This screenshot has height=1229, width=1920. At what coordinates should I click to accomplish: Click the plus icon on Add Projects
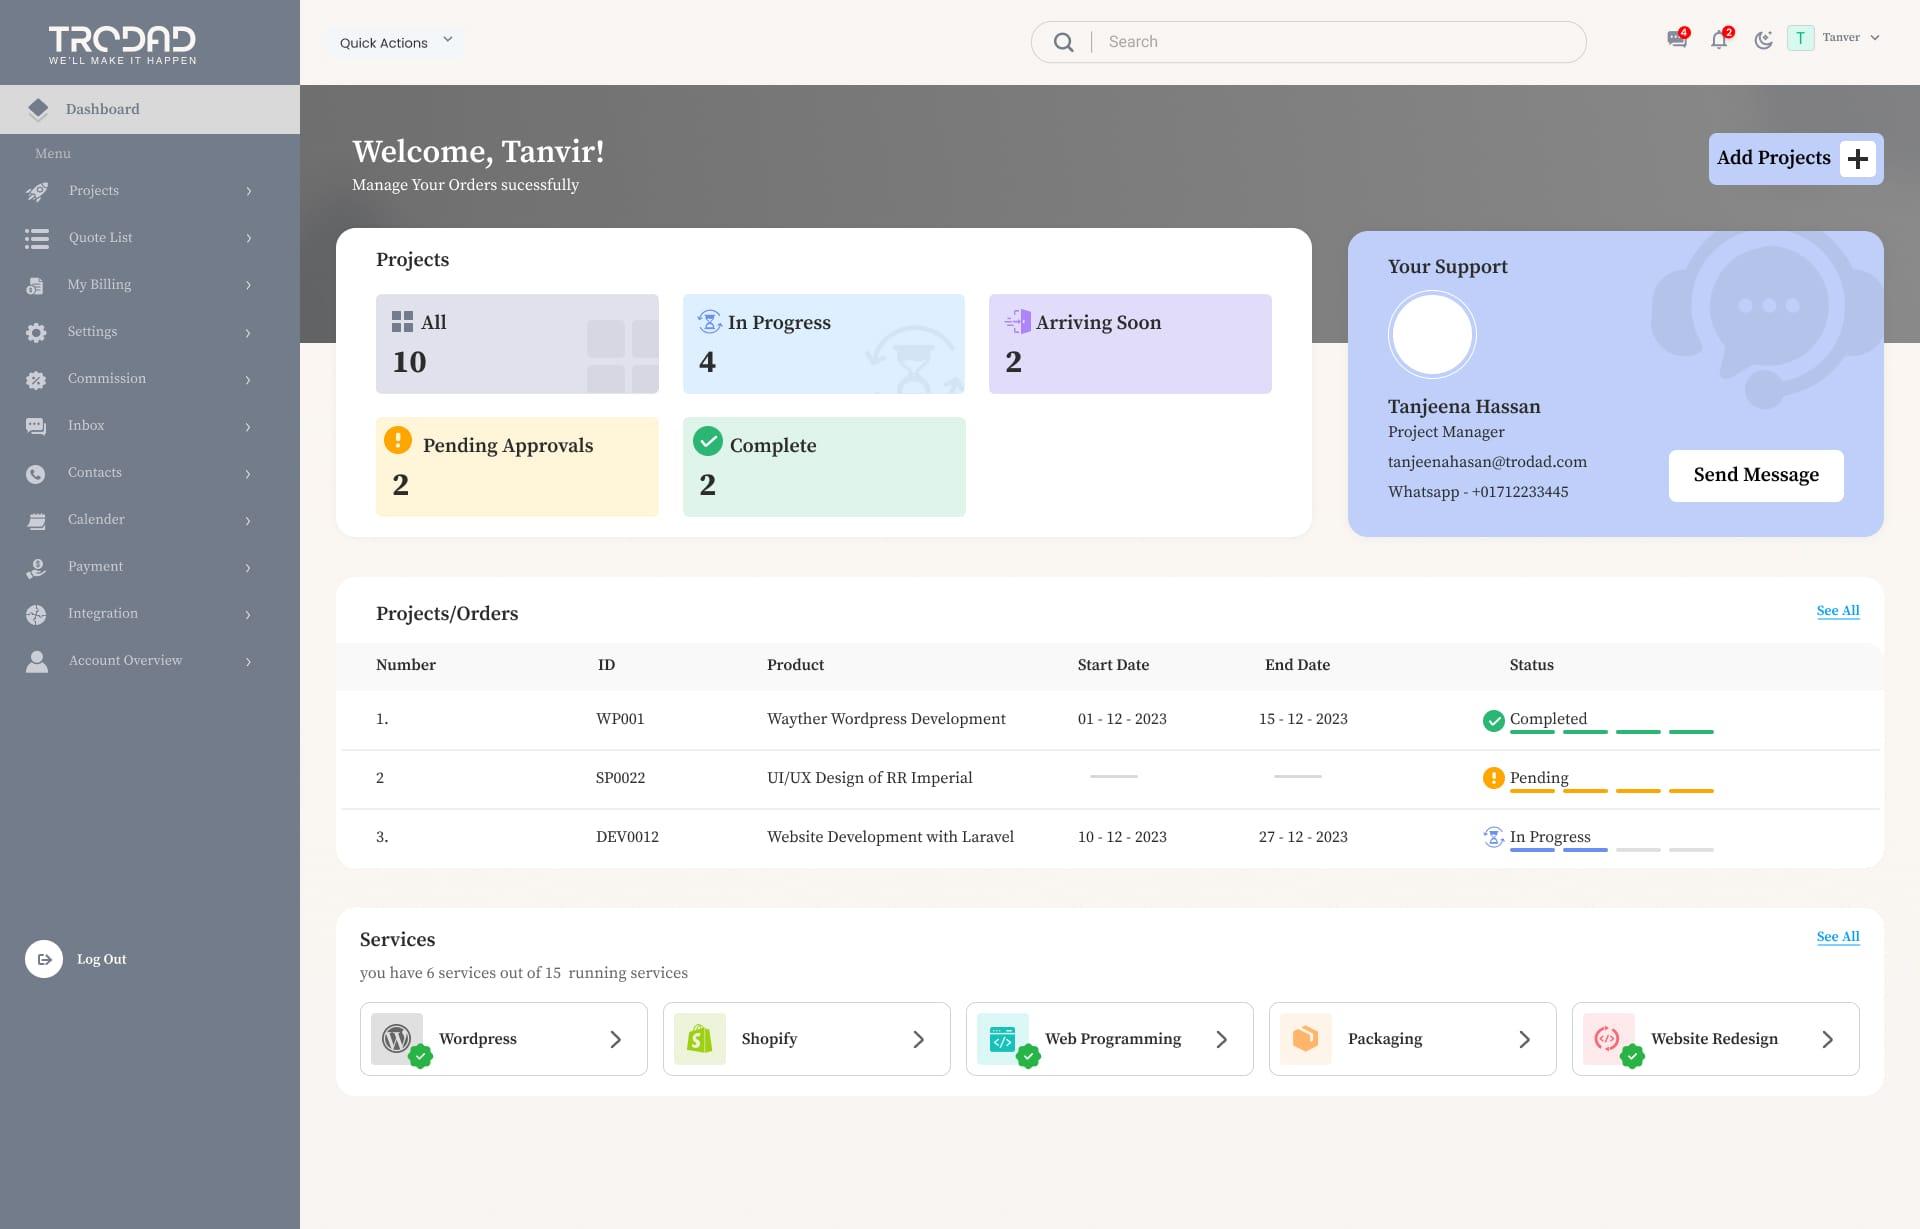tap(1857, 159)
